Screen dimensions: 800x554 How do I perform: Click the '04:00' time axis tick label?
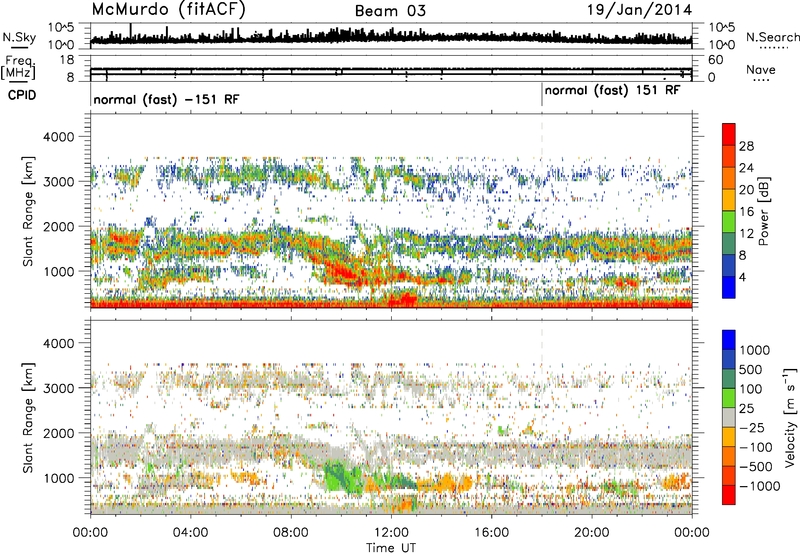coord(190,533)
